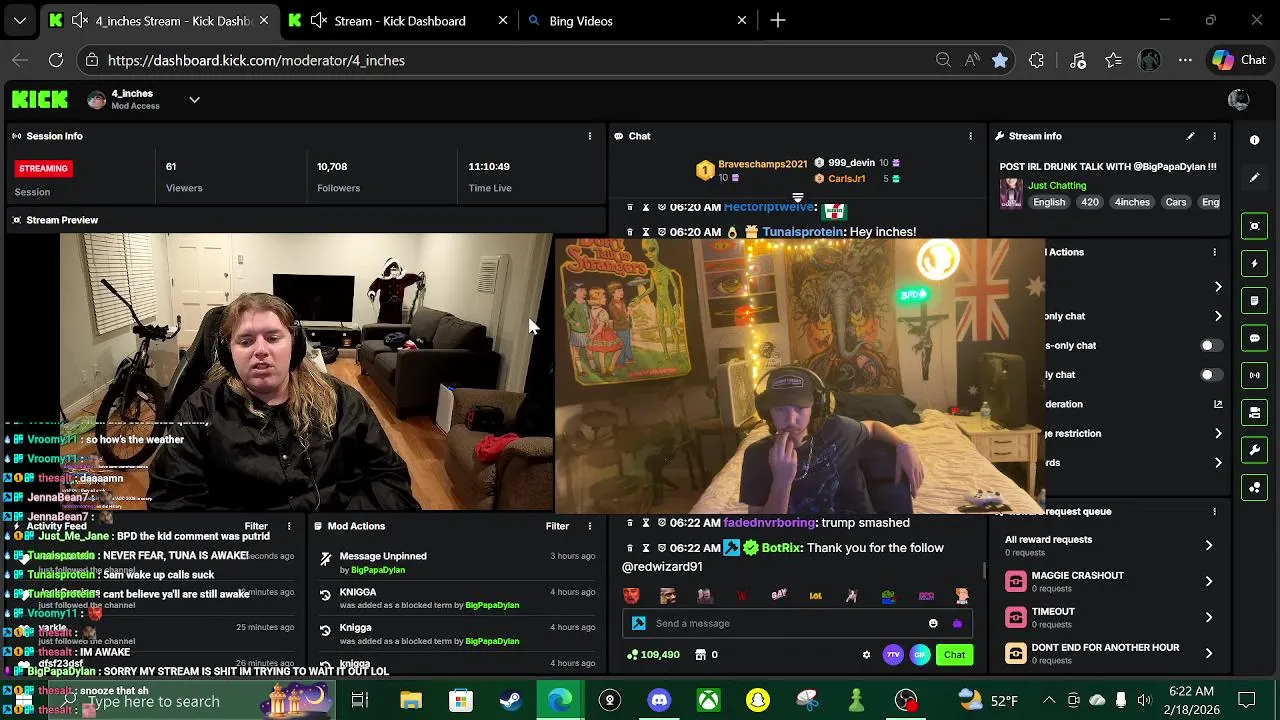Image resolution: width=1280 pixels, height=720 pixels.
Task: Open Mod Actions three-dot menu
Action: [x=590, y=526]
